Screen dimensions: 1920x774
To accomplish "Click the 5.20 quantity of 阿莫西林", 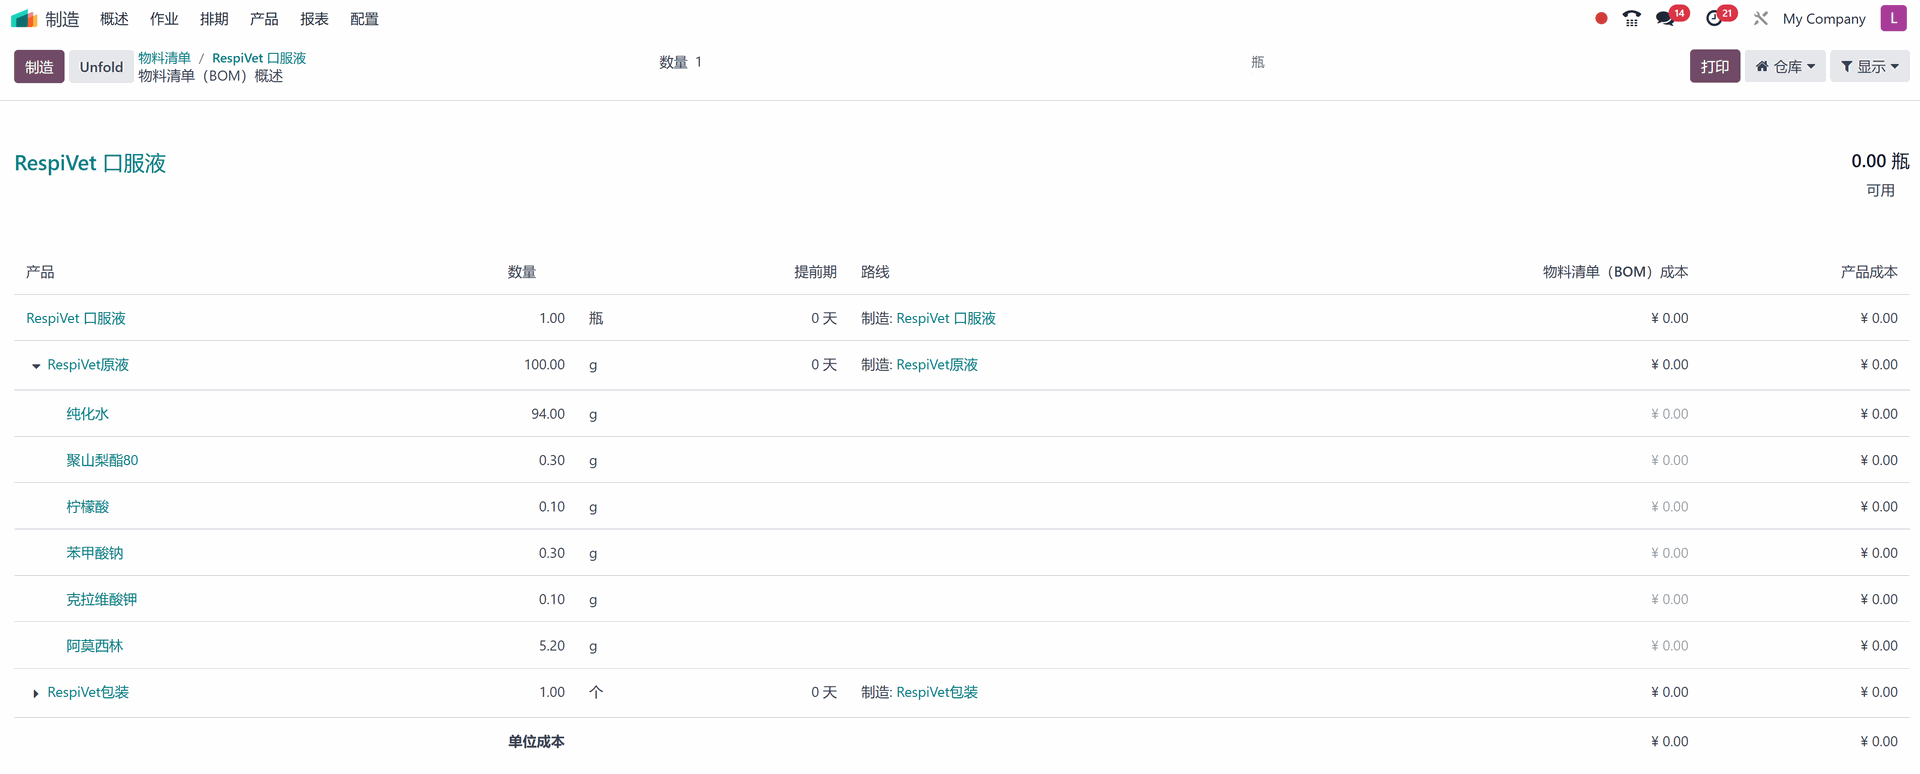I will (552, 646).
